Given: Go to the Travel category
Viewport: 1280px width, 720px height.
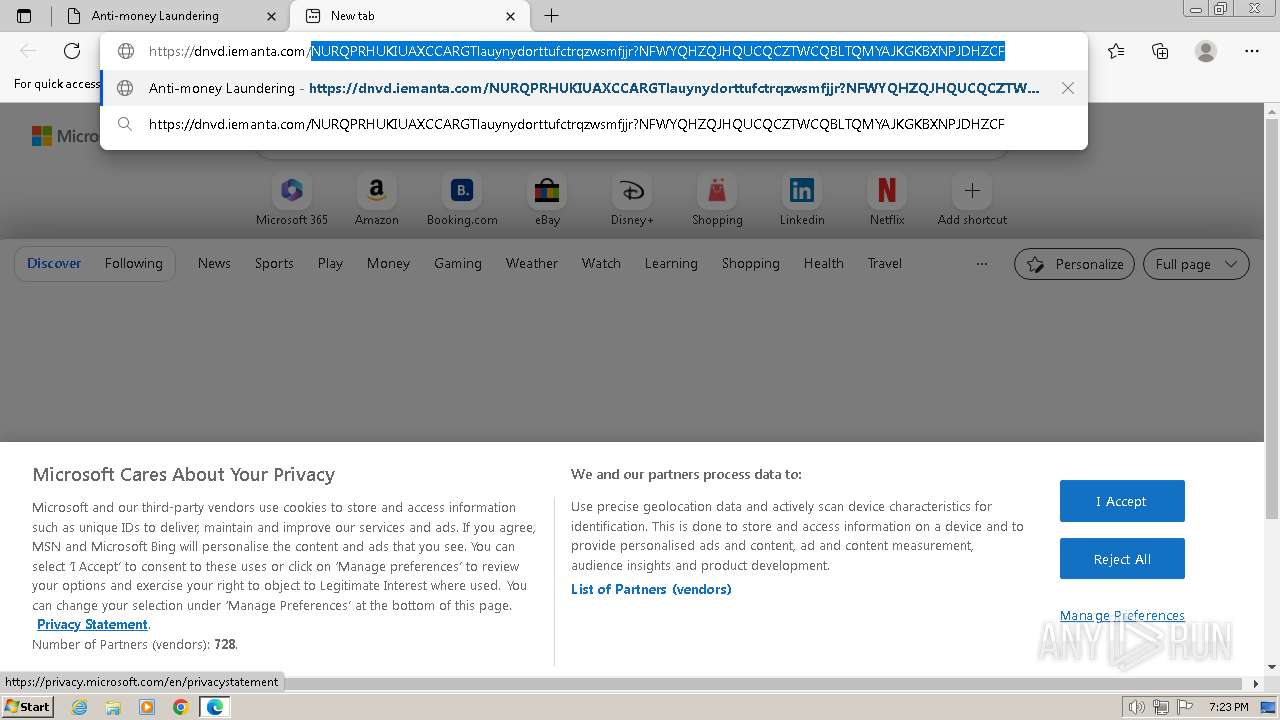Looking at the screenshot, I should click(x=885, y=263).
